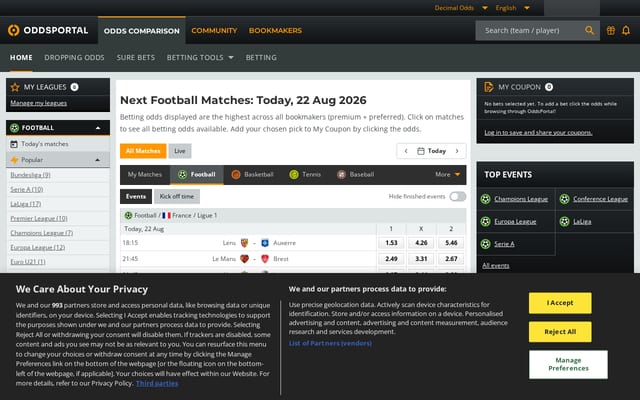640x400 pixels.
Task: Select the My Matches tab
Action: pyautogui.click(x=145, y=174)
